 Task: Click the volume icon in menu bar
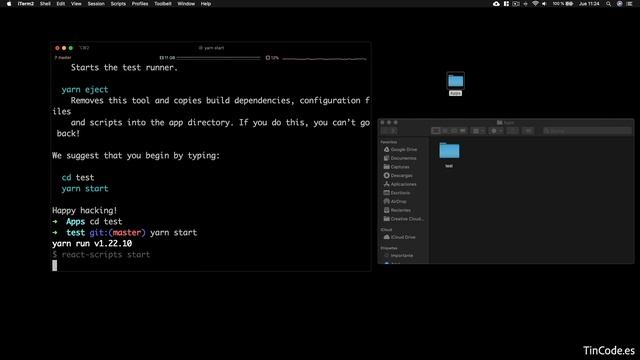(x=544, y=4)
